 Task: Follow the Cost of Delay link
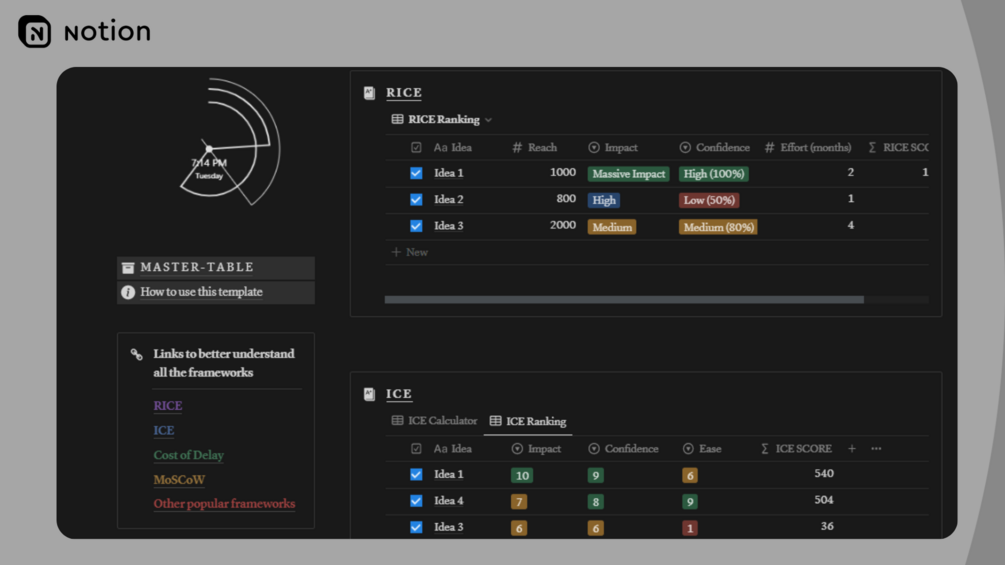pos(188,455)
